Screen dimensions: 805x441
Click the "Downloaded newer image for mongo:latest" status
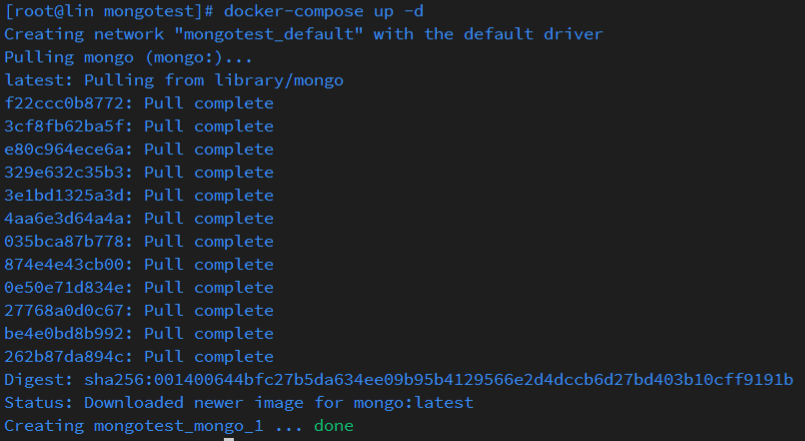coord(278,402)
